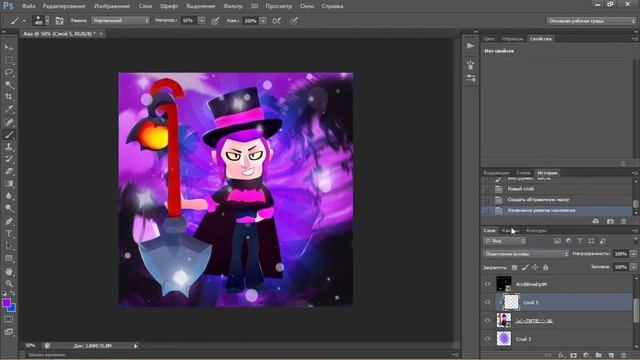Image resolution: width=640 pixels, height=360 pixels.
Task: Toggle lock all padlock icon
Action: click(x=545, y=267)
